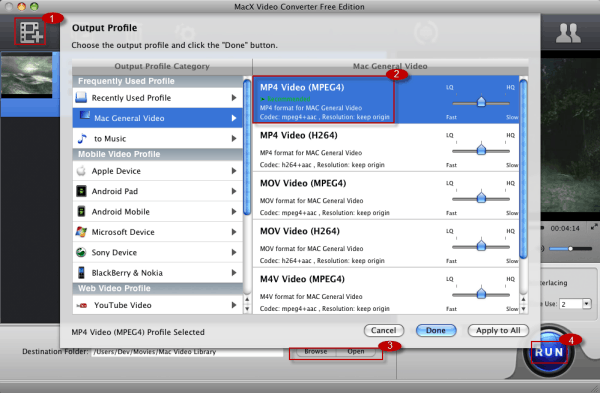Click the Microsoft Device Windows flag icon
The height and width of the screenshot is (393, 600).
[x=81, y=232]
